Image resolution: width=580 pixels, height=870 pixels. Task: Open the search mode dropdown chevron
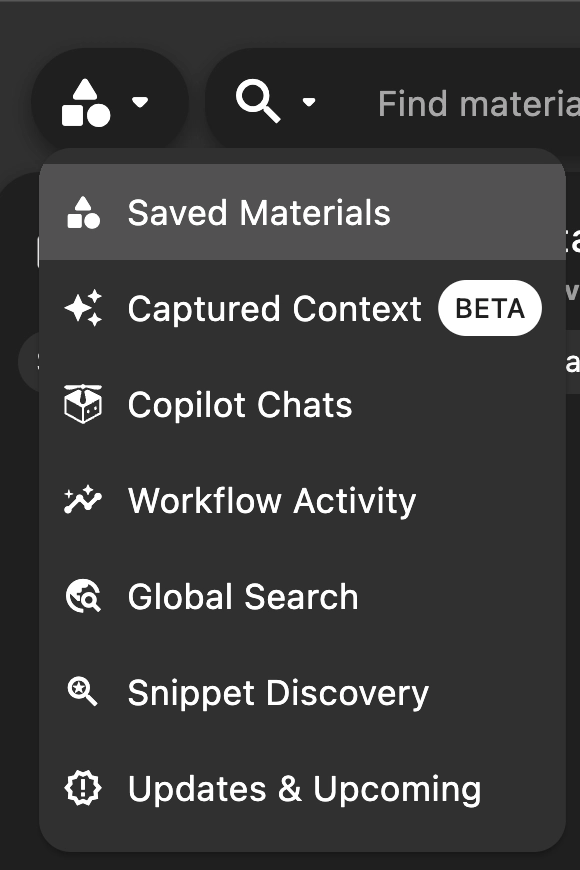coord(309,103)
